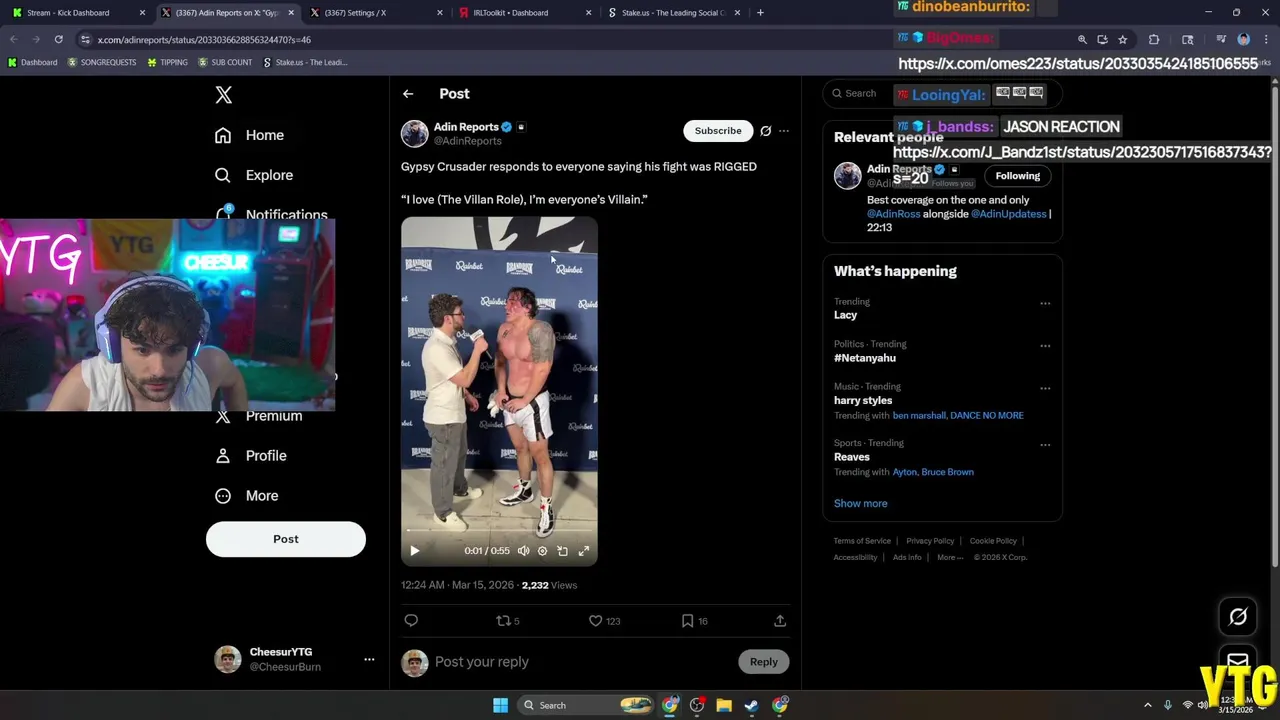Image resolution: width=1280 pixels, height=720 pixels.
Task: Click the Grok icon beside Subscribe
Action: point(766,131)
